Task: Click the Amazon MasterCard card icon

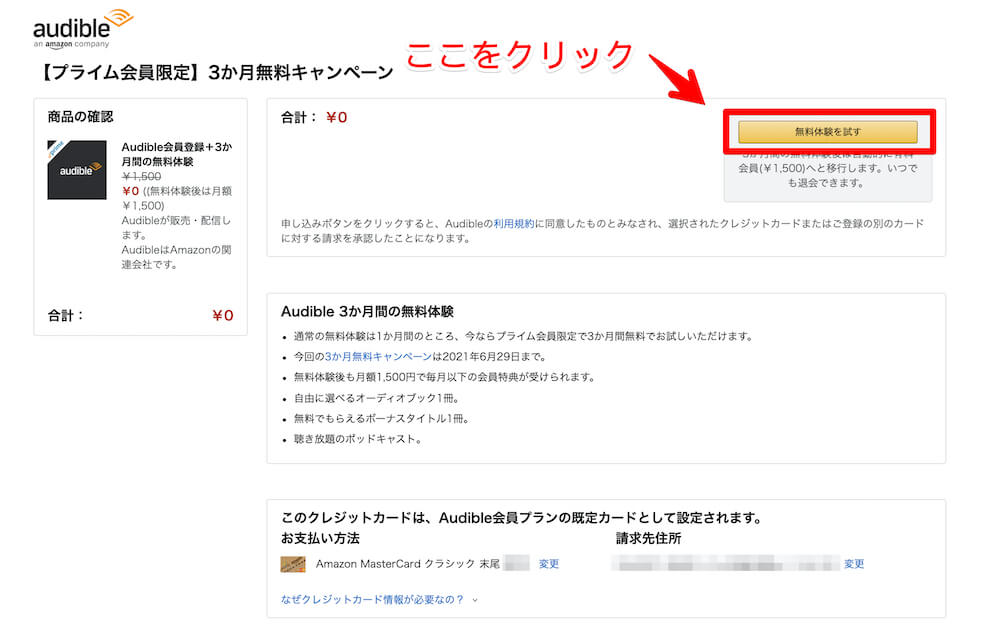Action: click(x=293, y=564)
